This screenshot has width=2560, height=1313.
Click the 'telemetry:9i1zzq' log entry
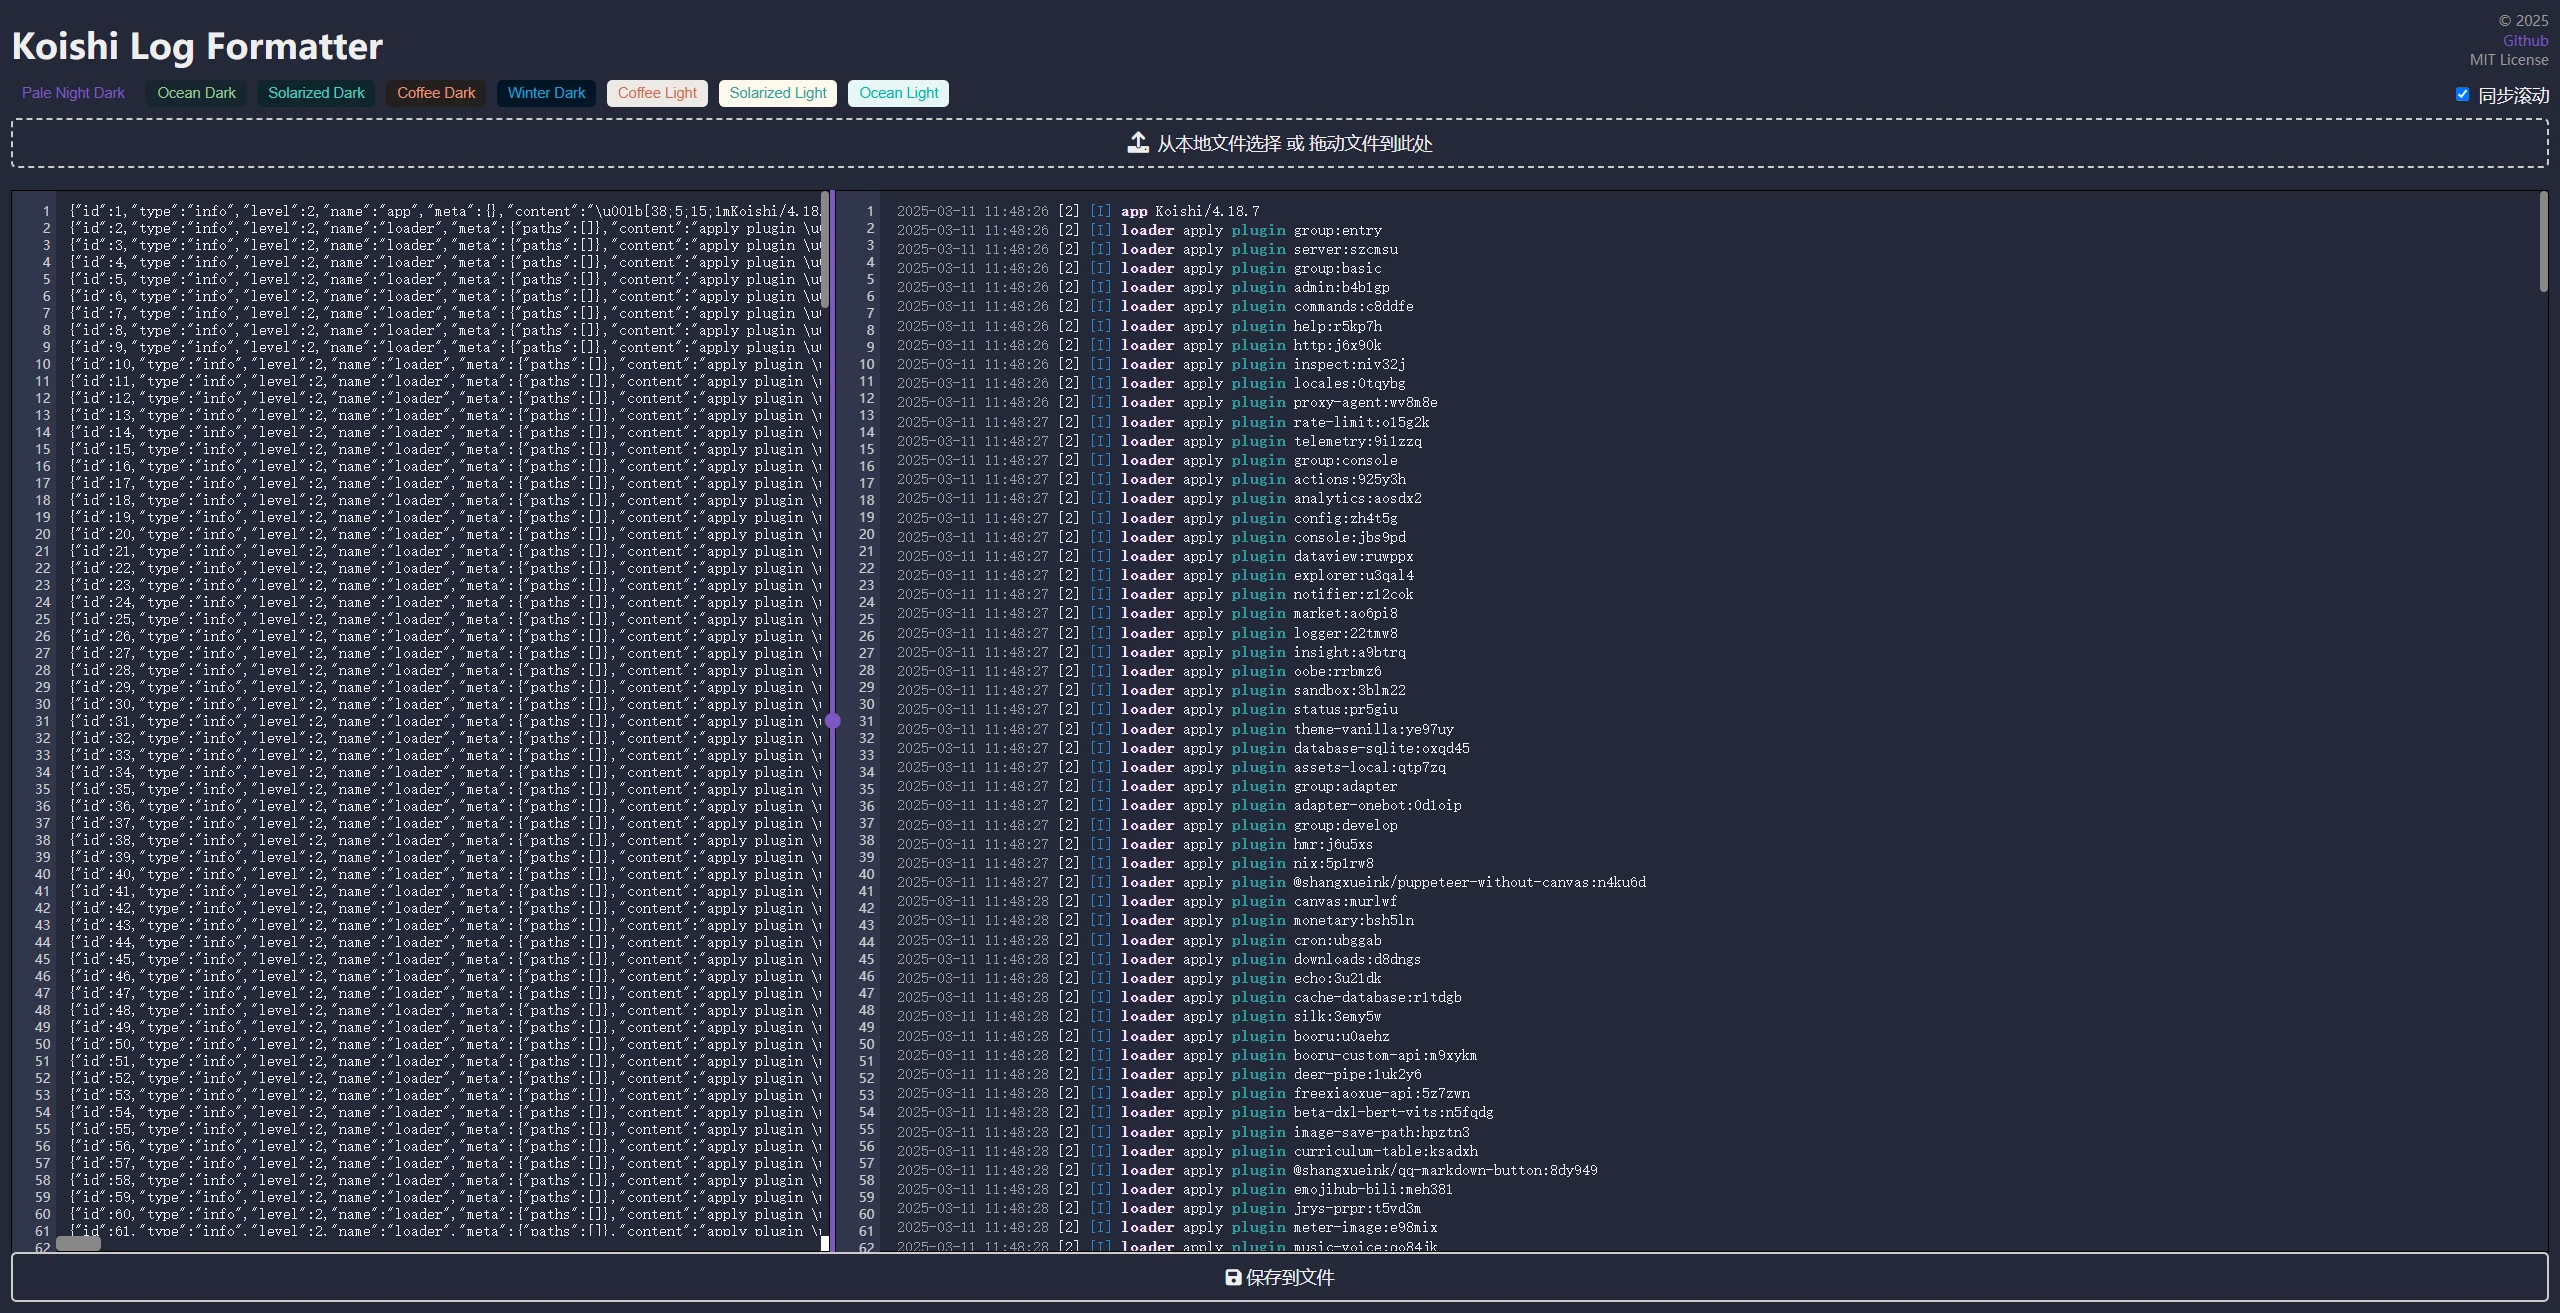1159,441
